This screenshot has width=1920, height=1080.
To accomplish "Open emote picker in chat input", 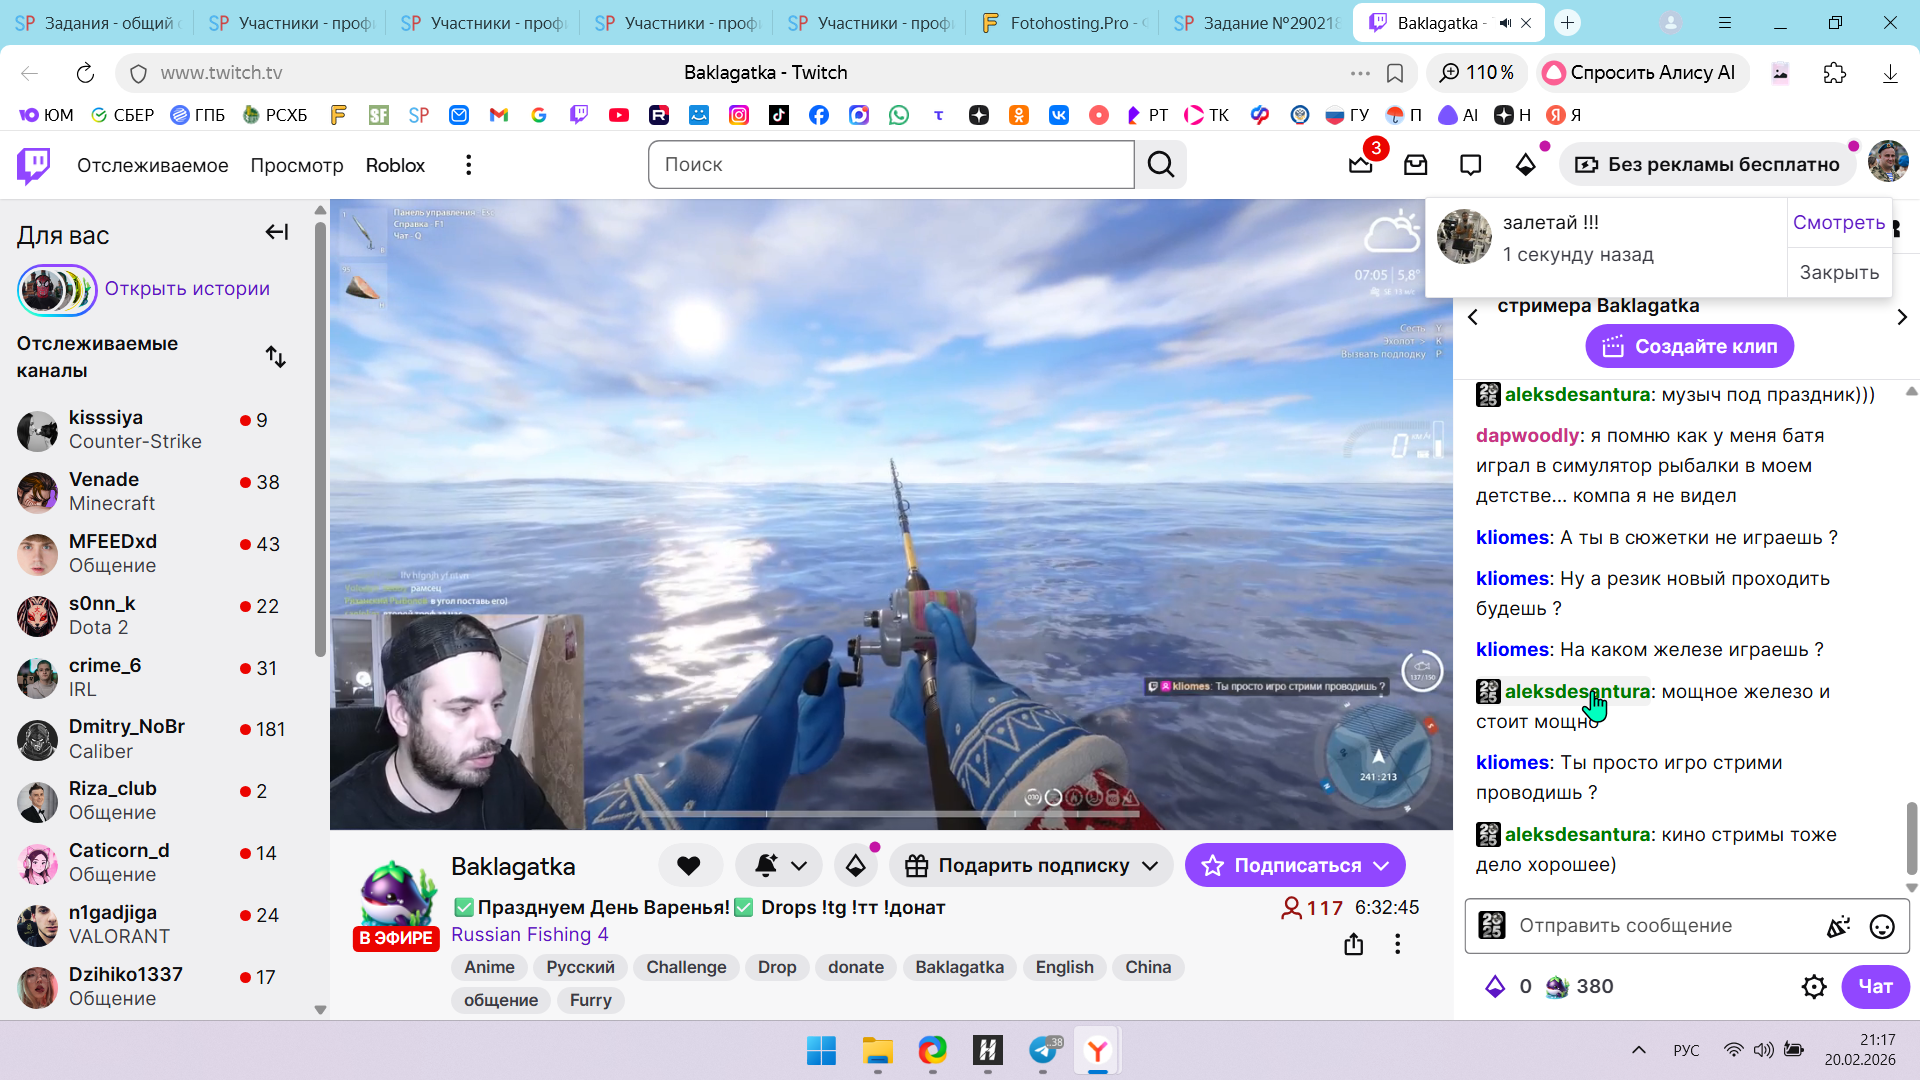I will pyautogui.click(x=1881, y=927).
